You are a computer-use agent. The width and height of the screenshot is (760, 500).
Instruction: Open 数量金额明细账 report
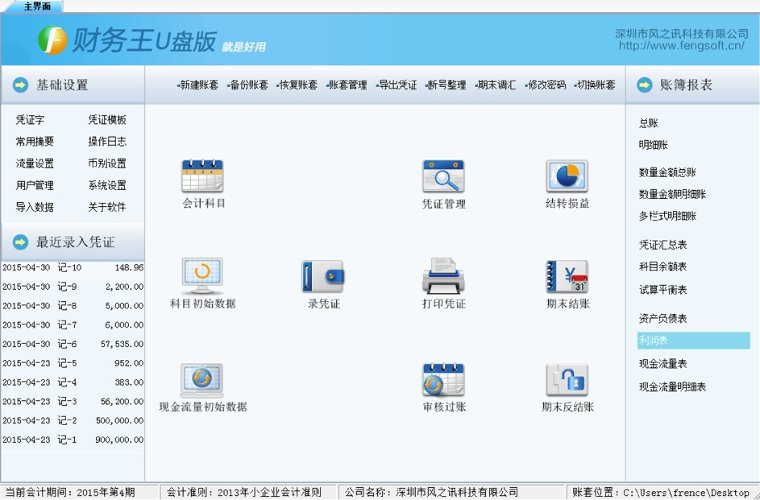click(672, 194)
